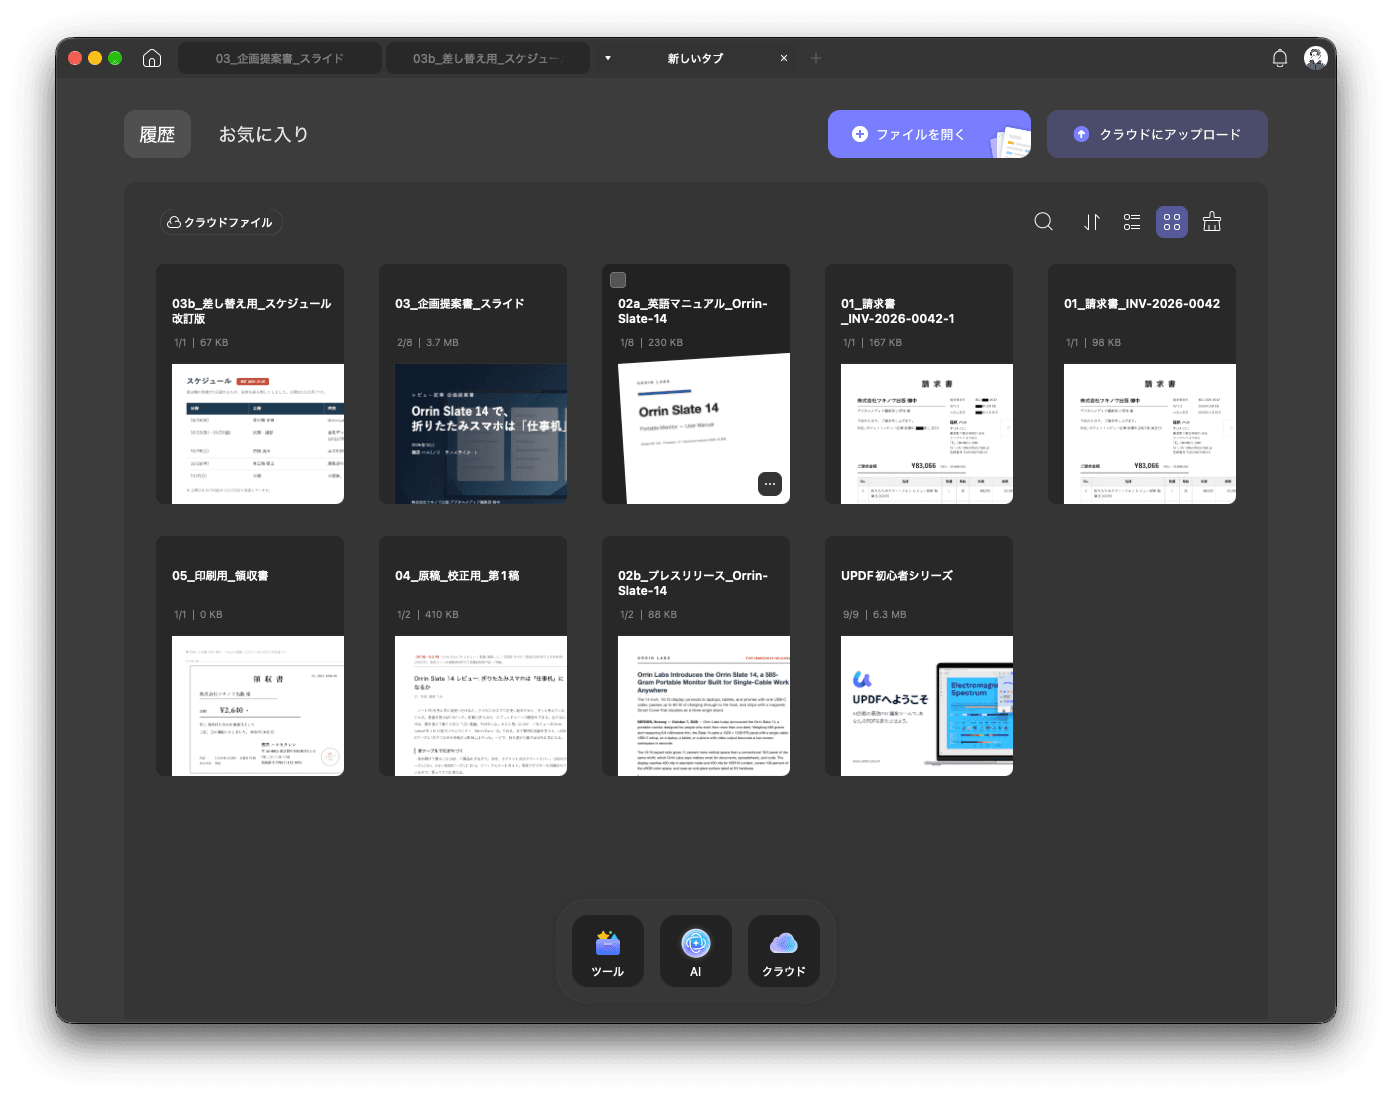Select the お気に入り tab
Viewport: 1392px width, 1097px height.
pyautogui.click(x=264, y=134)
